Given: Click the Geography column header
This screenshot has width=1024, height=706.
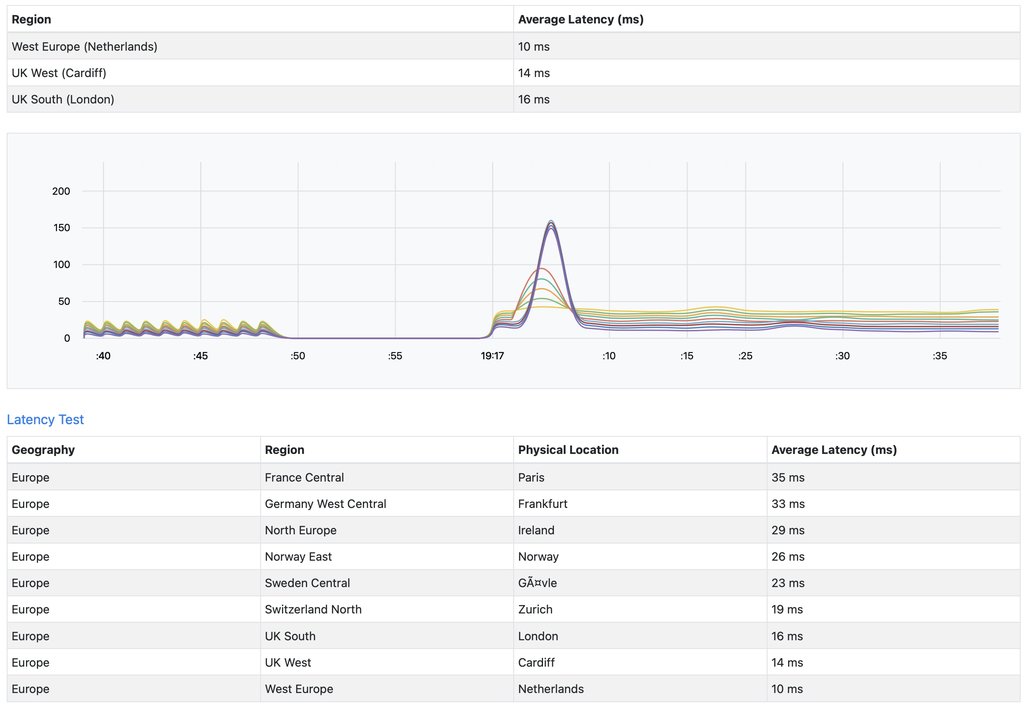Looking at the screenshot, I should tap(43, 450).
